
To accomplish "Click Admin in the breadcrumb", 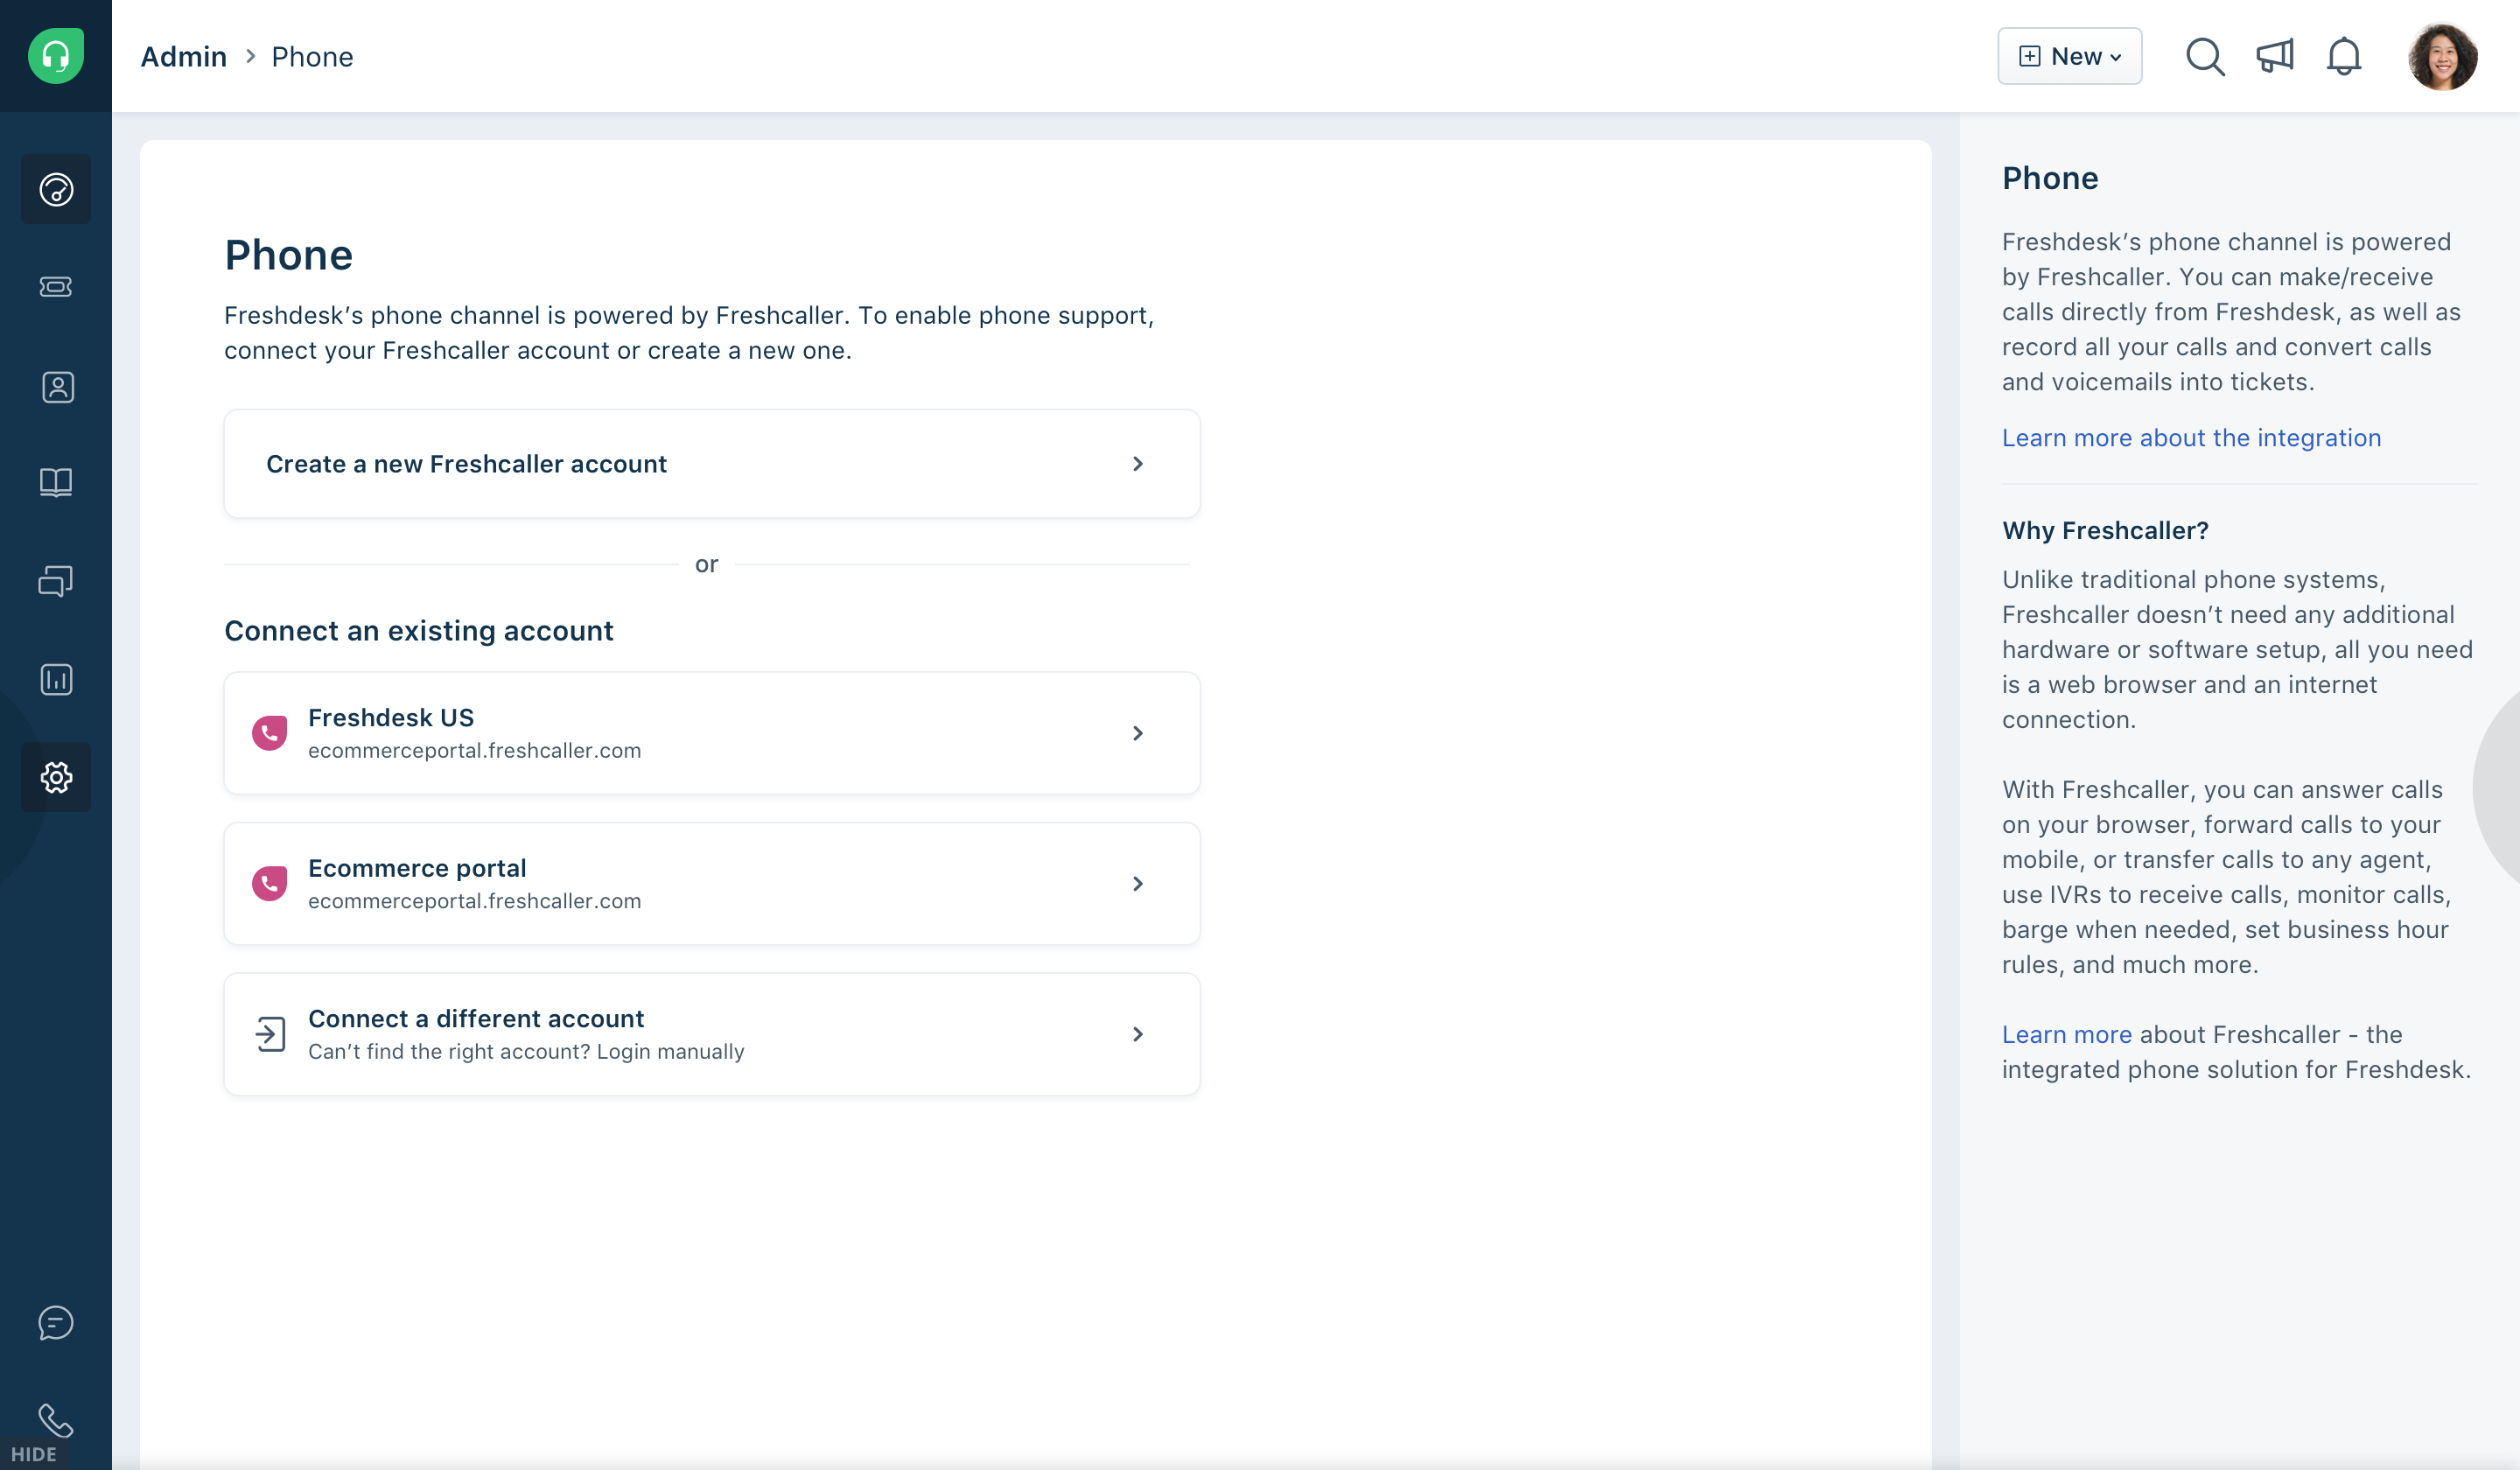I will pos(184,57).
